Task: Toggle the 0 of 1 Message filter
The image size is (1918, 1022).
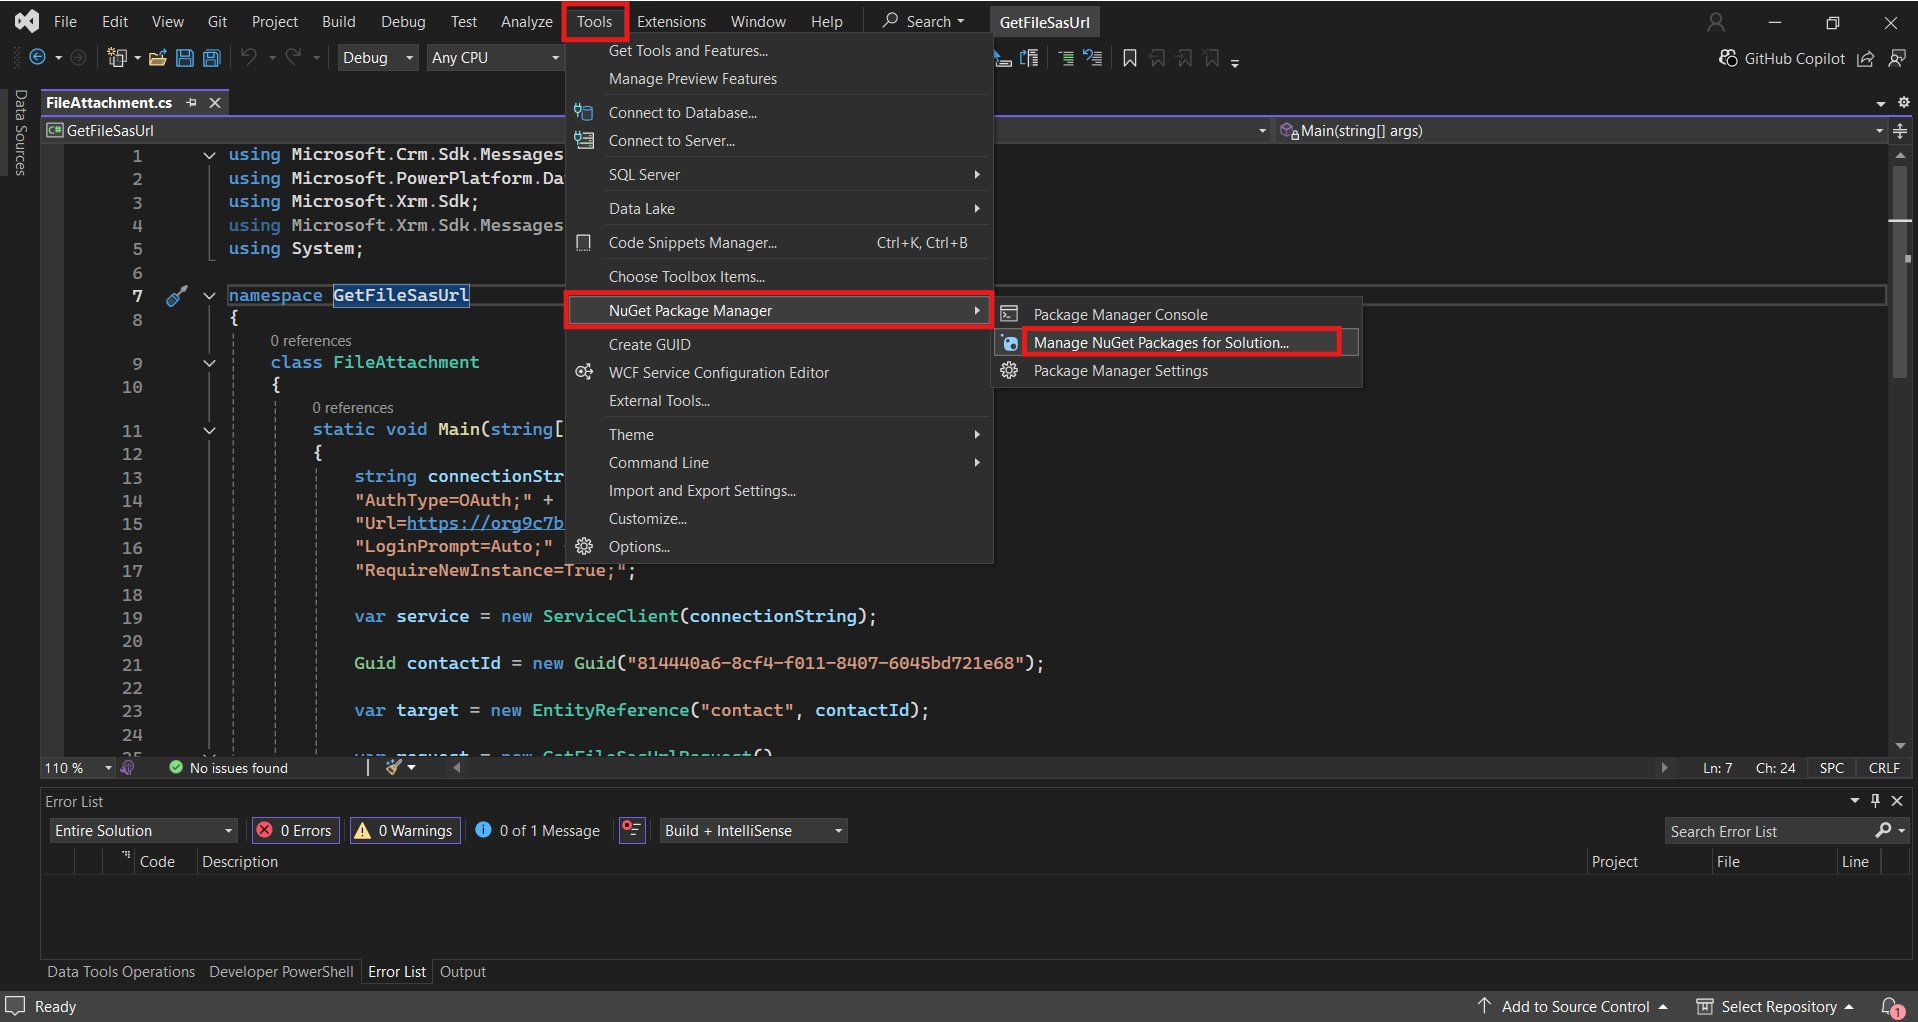Action: 538,830
